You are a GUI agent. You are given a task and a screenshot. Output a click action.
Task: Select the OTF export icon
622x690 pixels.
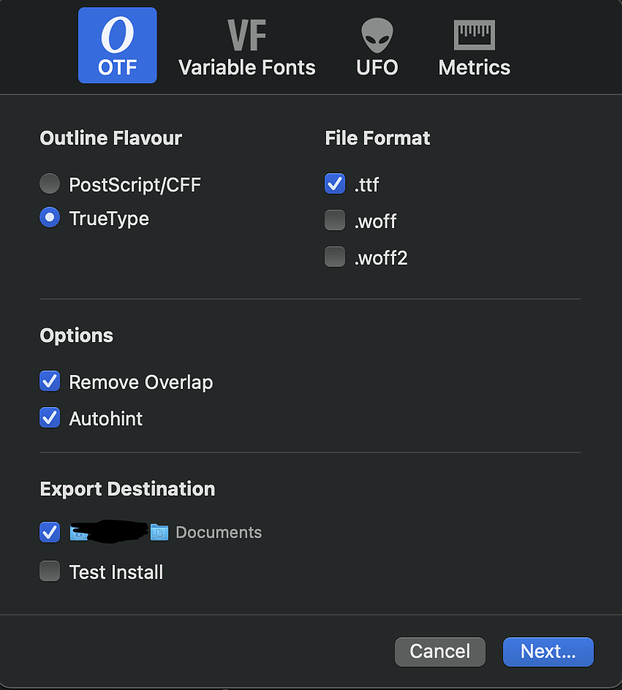point(117,37)
